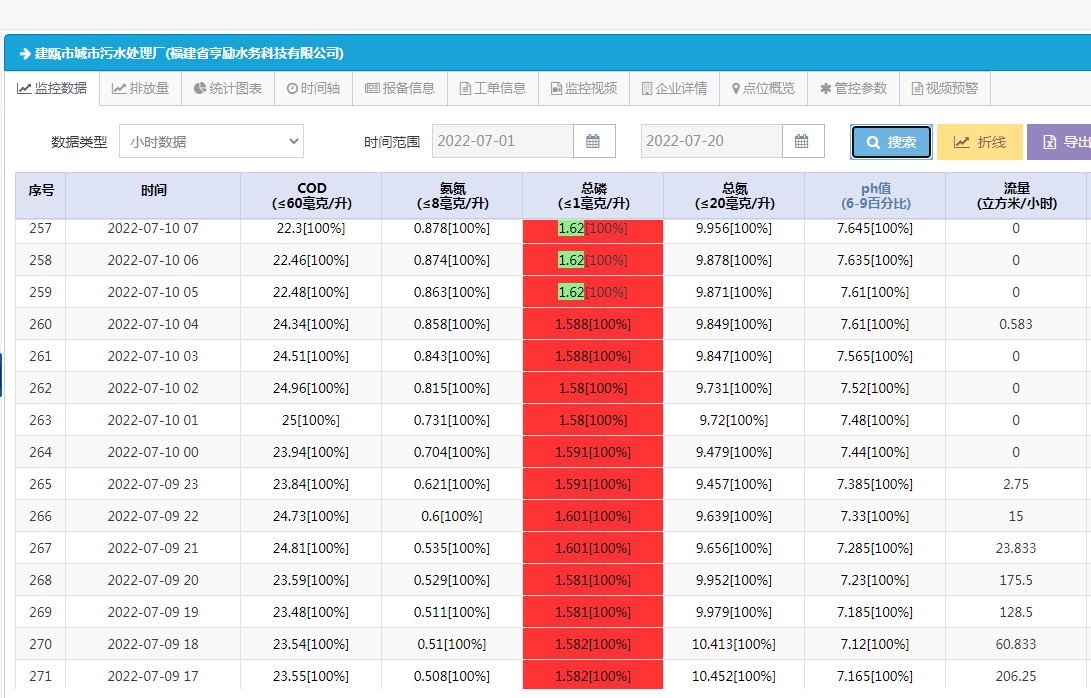Switch to the 排放量 tab
This screenshot has width=1091, height=698.
click(x=140, y=88)
